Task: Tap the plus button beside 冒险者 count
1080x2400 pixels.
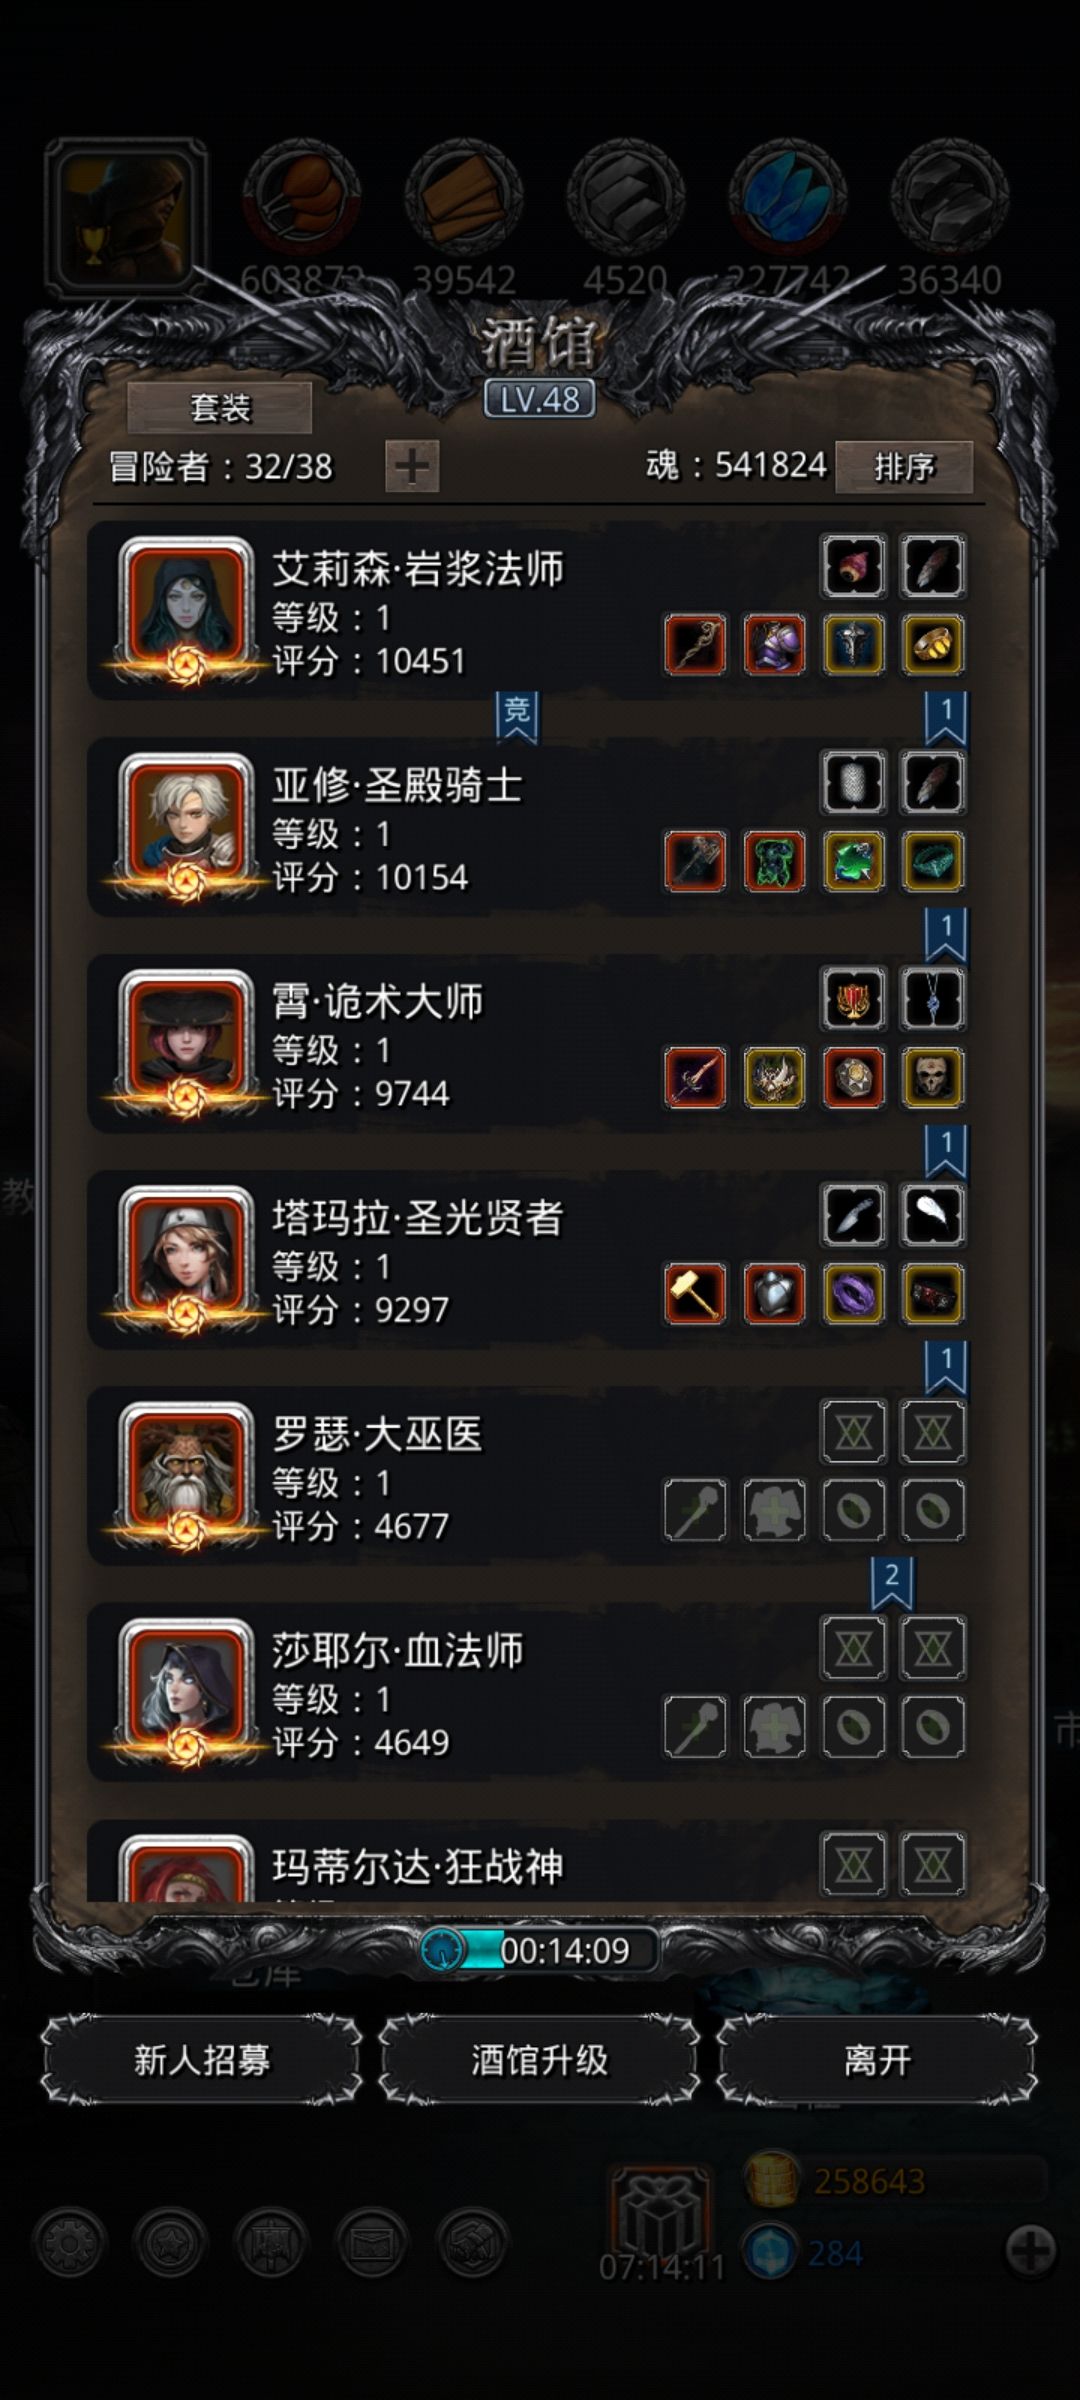Action: pos(412,466)
